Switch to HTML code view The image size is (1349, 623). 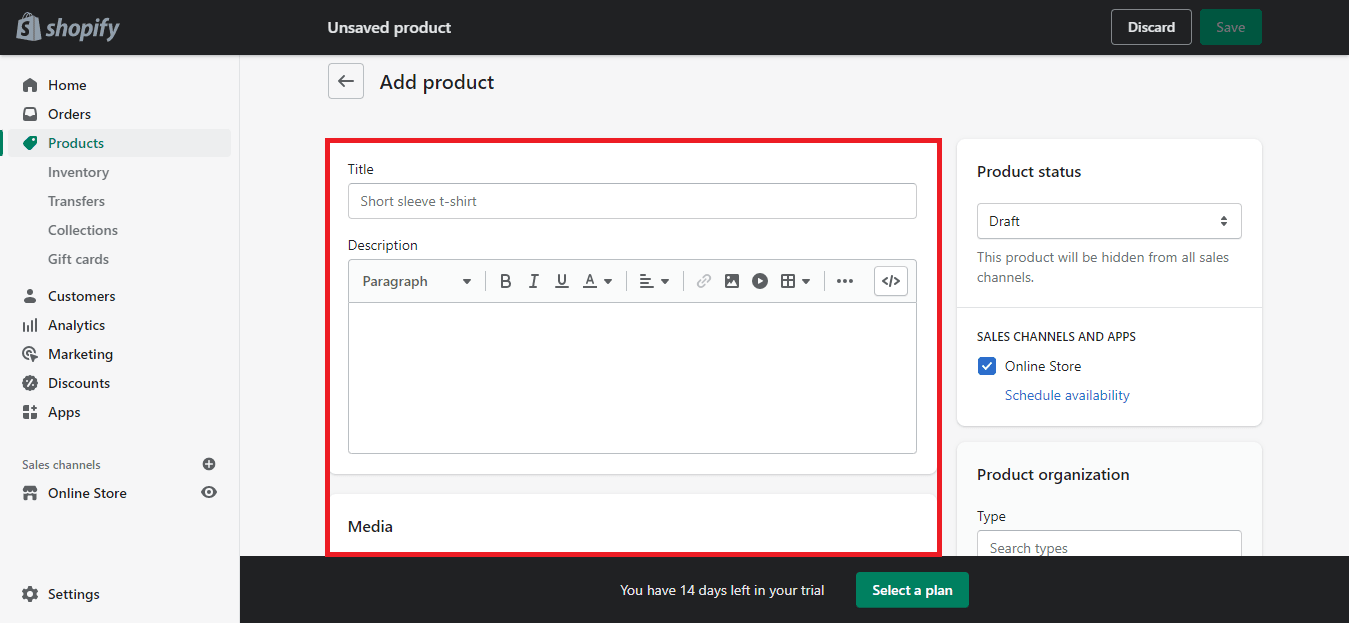click(890, 281)
